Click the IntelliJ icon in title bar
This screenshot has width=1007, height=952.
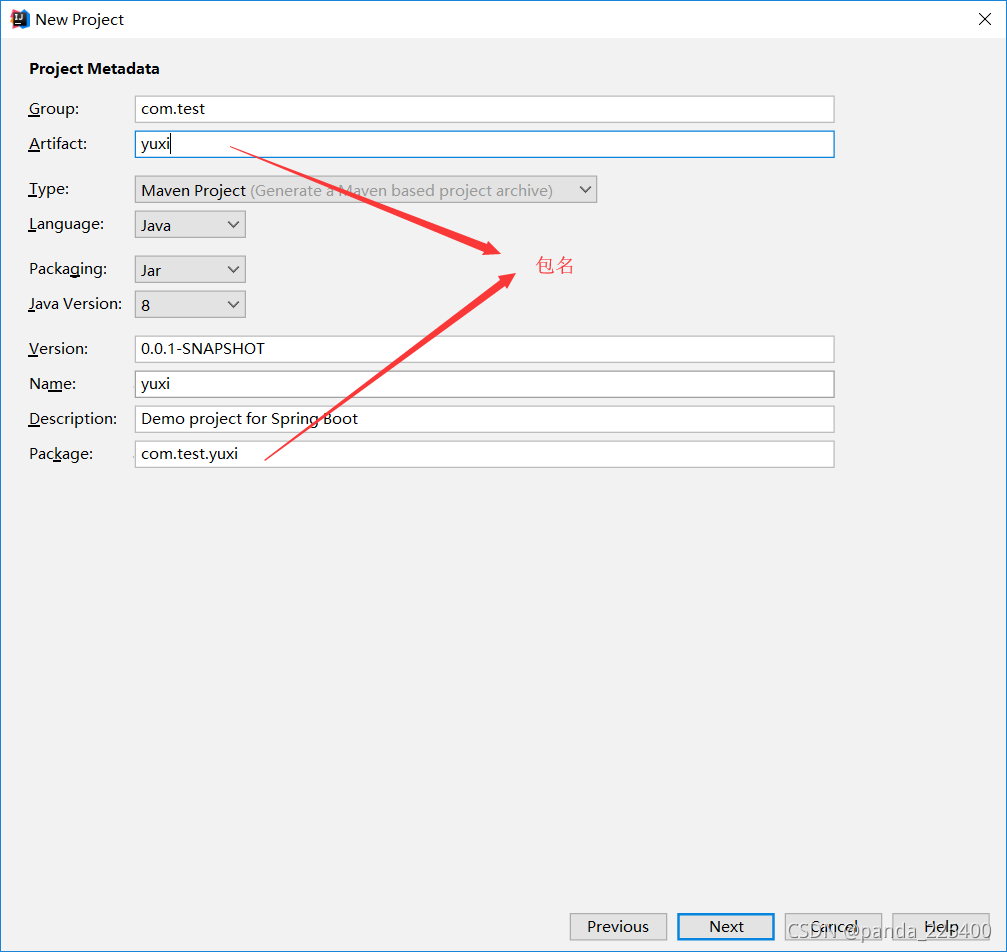[x=19, y=19]
